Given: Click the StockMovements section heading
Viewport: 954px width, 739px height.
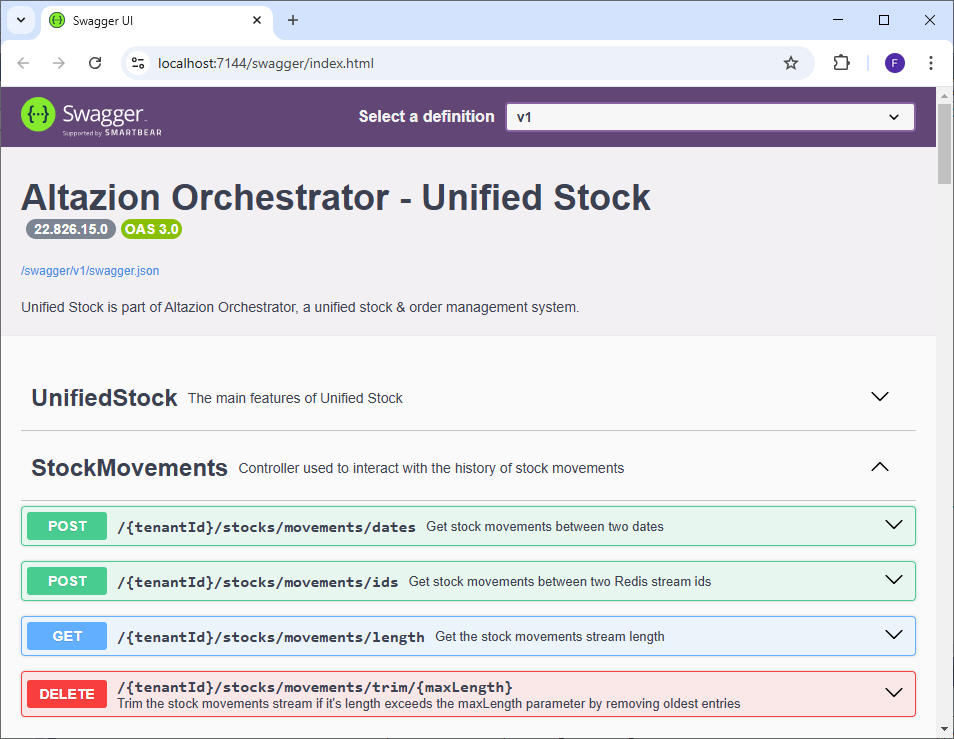Looking at the screenshot, I should click(129, 468).
